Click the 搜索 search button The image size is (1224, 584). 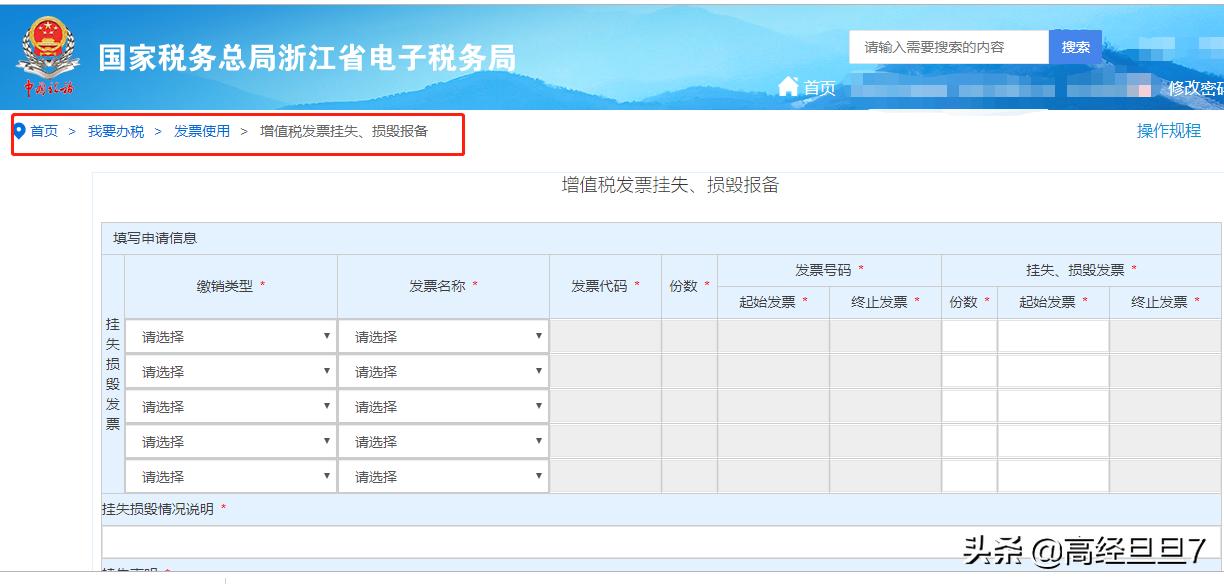(x=1075, y=46)
